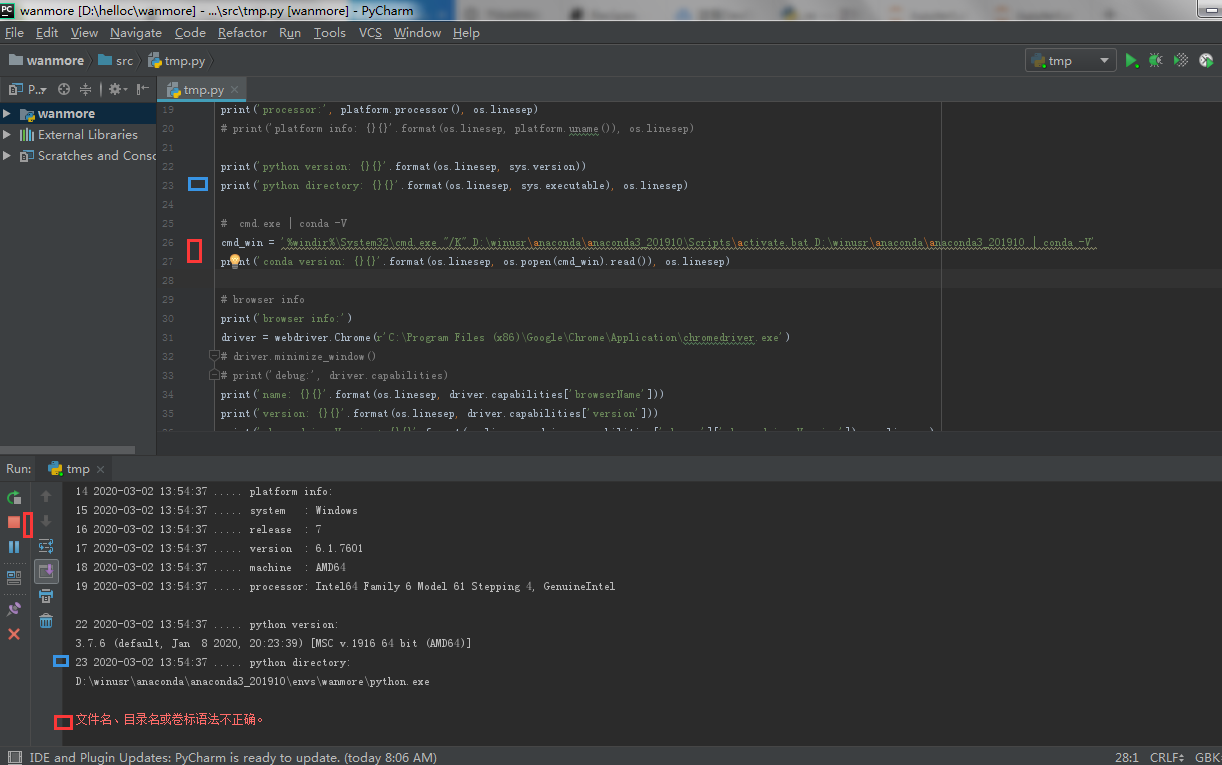Print the console output
Image resolution: width=1222 pixels, height=765 pixels.
[x=46, y=596]
